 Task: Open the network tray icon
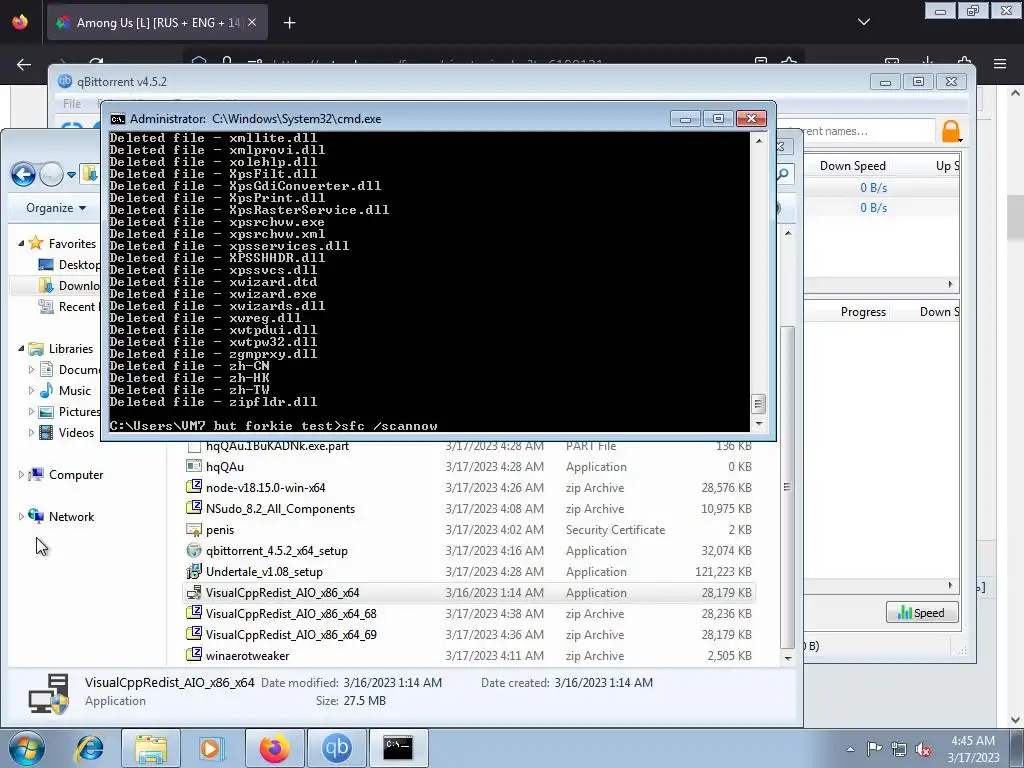tap(899, 748)
